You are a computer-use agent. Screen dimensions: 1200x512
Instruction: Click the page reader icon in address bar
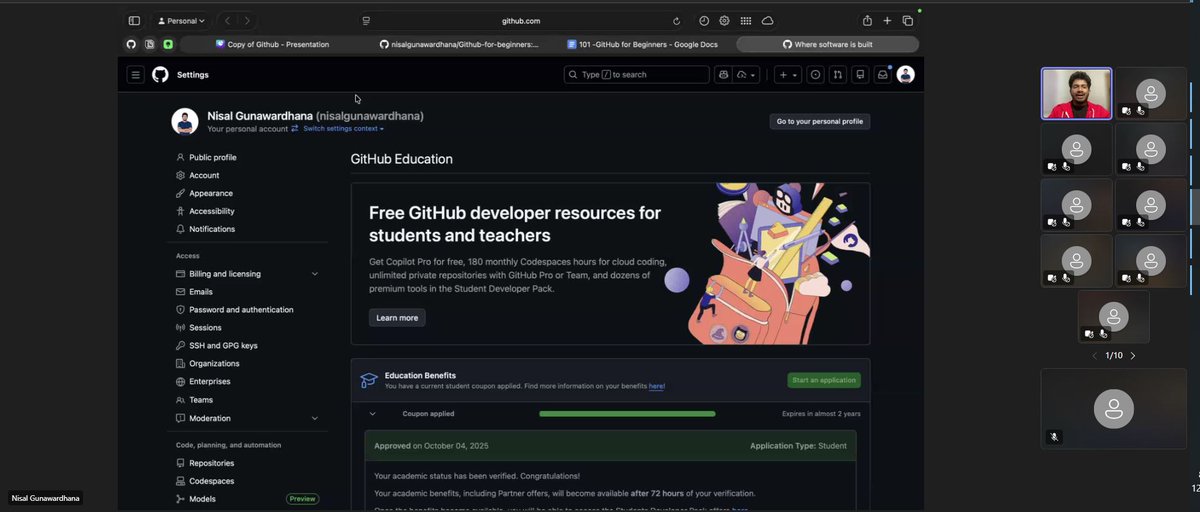[366, 21]
